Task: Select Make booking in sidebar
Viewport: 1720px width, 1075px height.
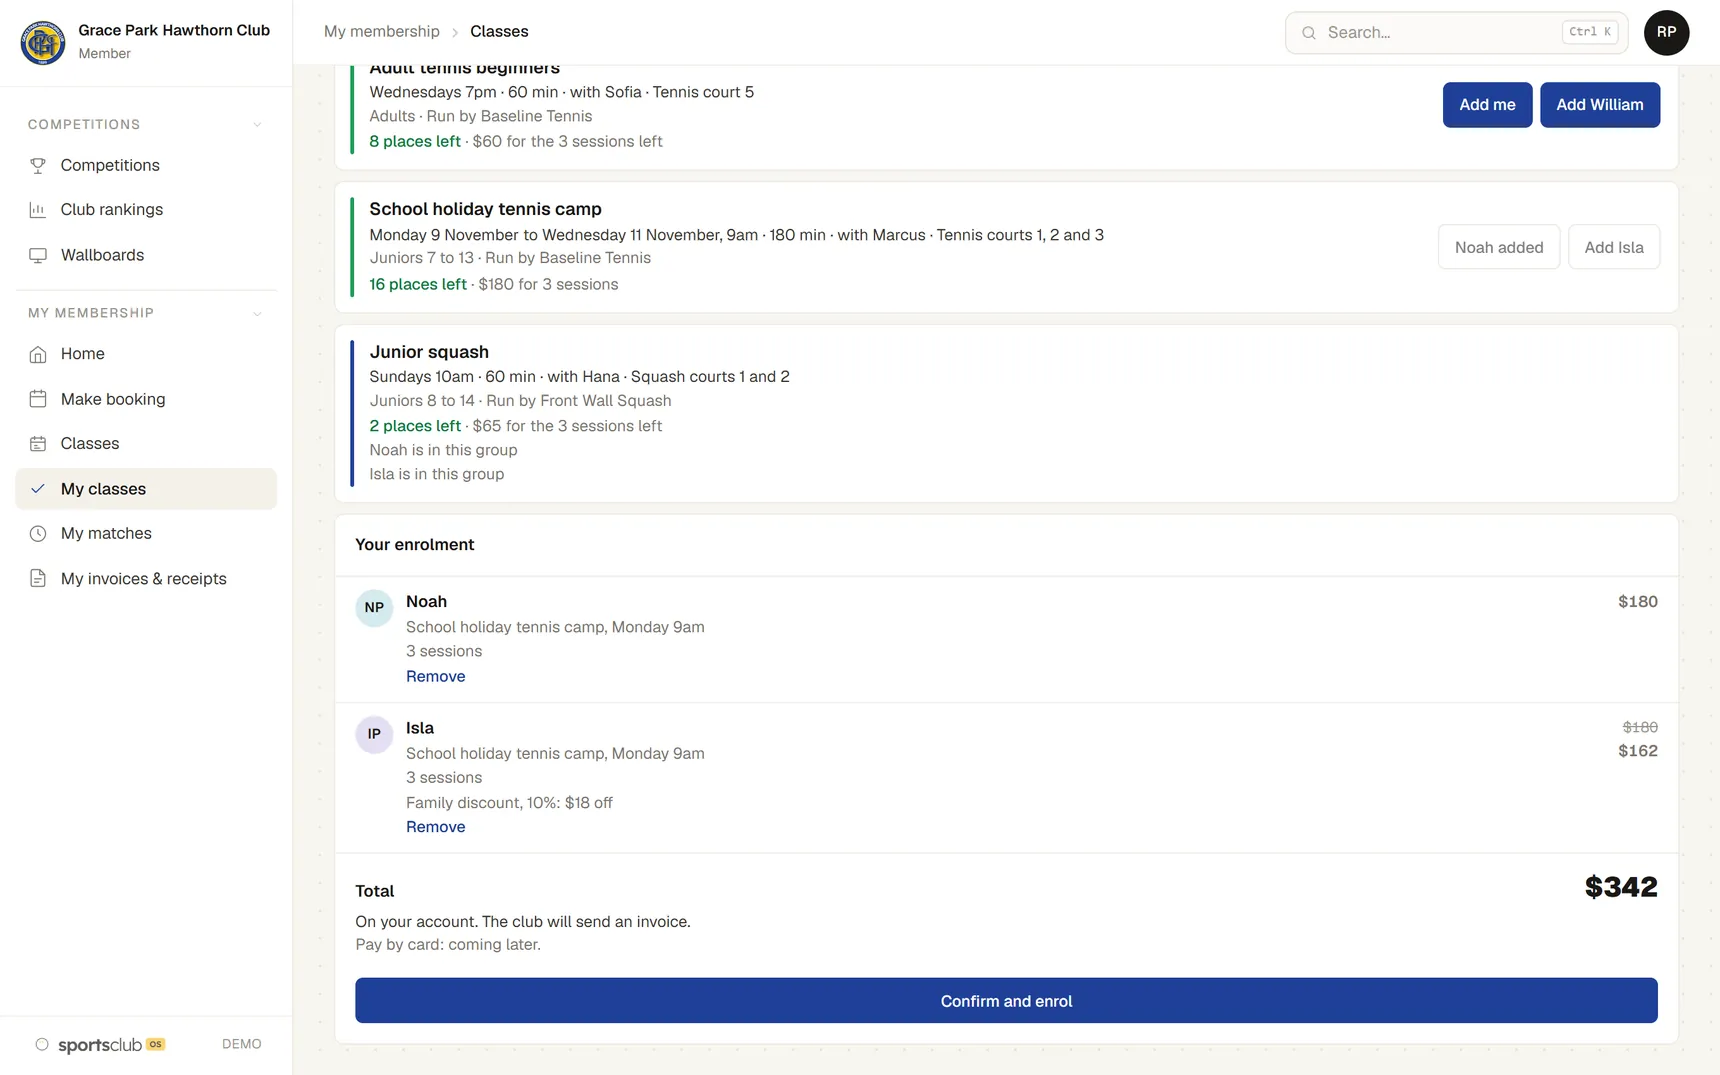Action: click(x=146, y=399)
